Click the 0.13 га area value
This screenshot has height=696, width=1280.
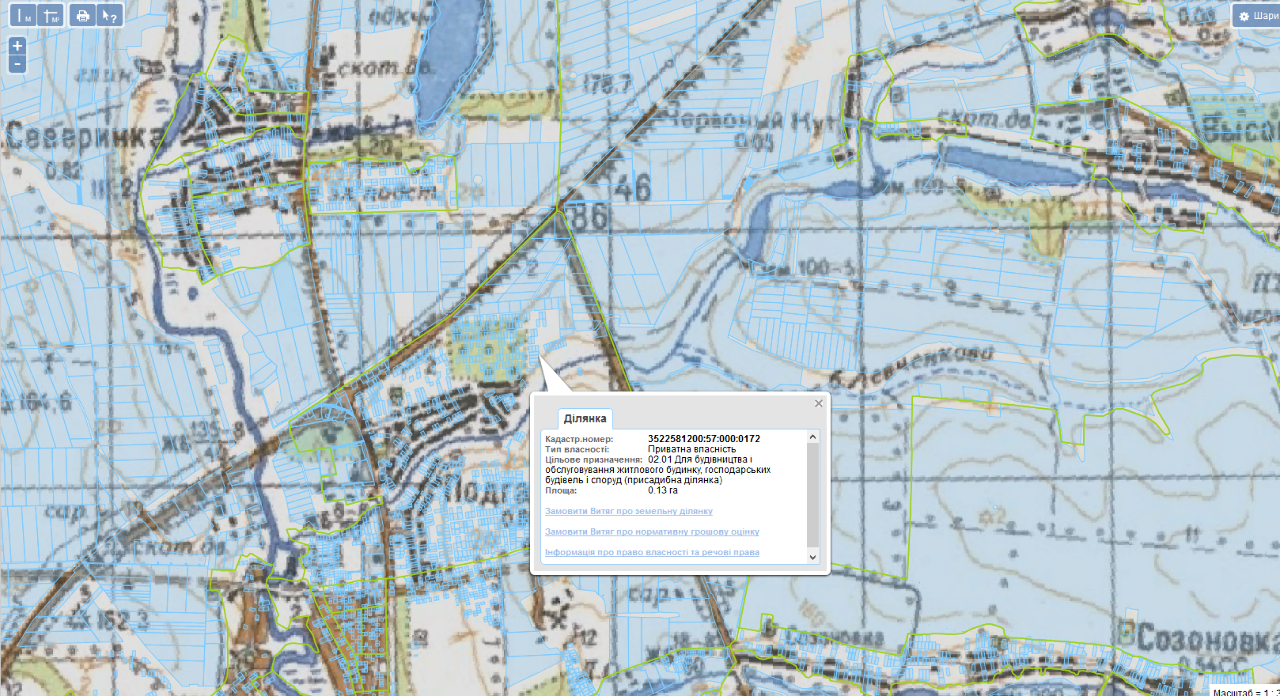tap(663, 491)
